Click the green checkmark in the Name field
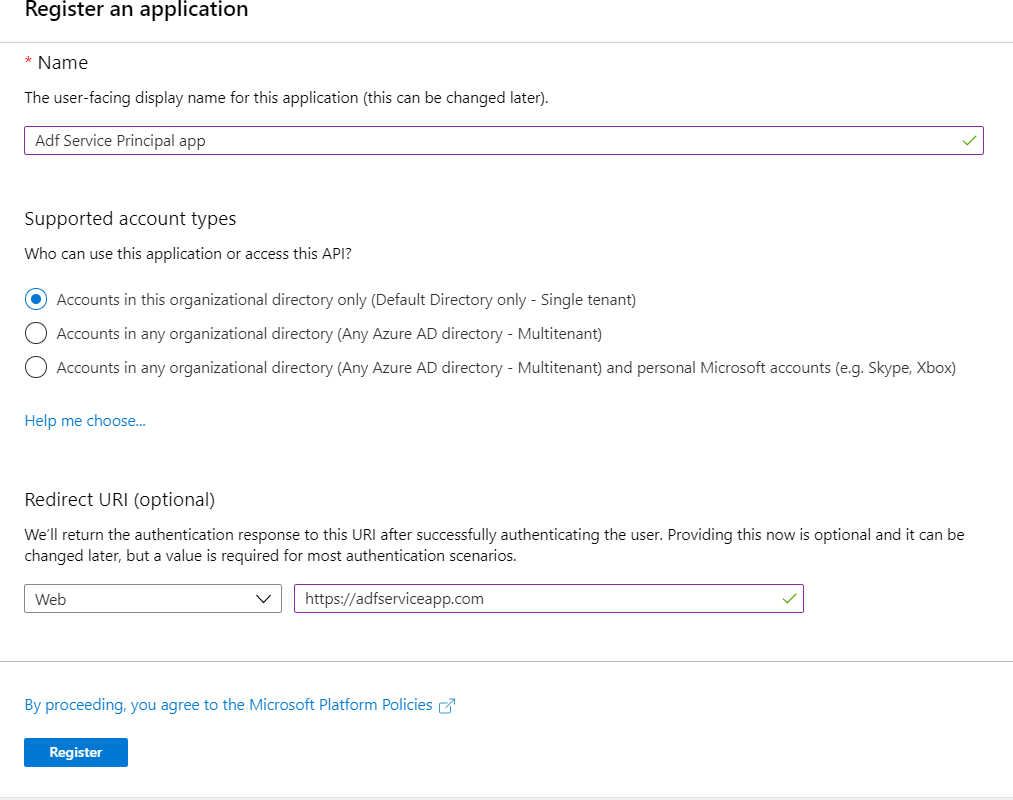 click(x=969, y=140)
